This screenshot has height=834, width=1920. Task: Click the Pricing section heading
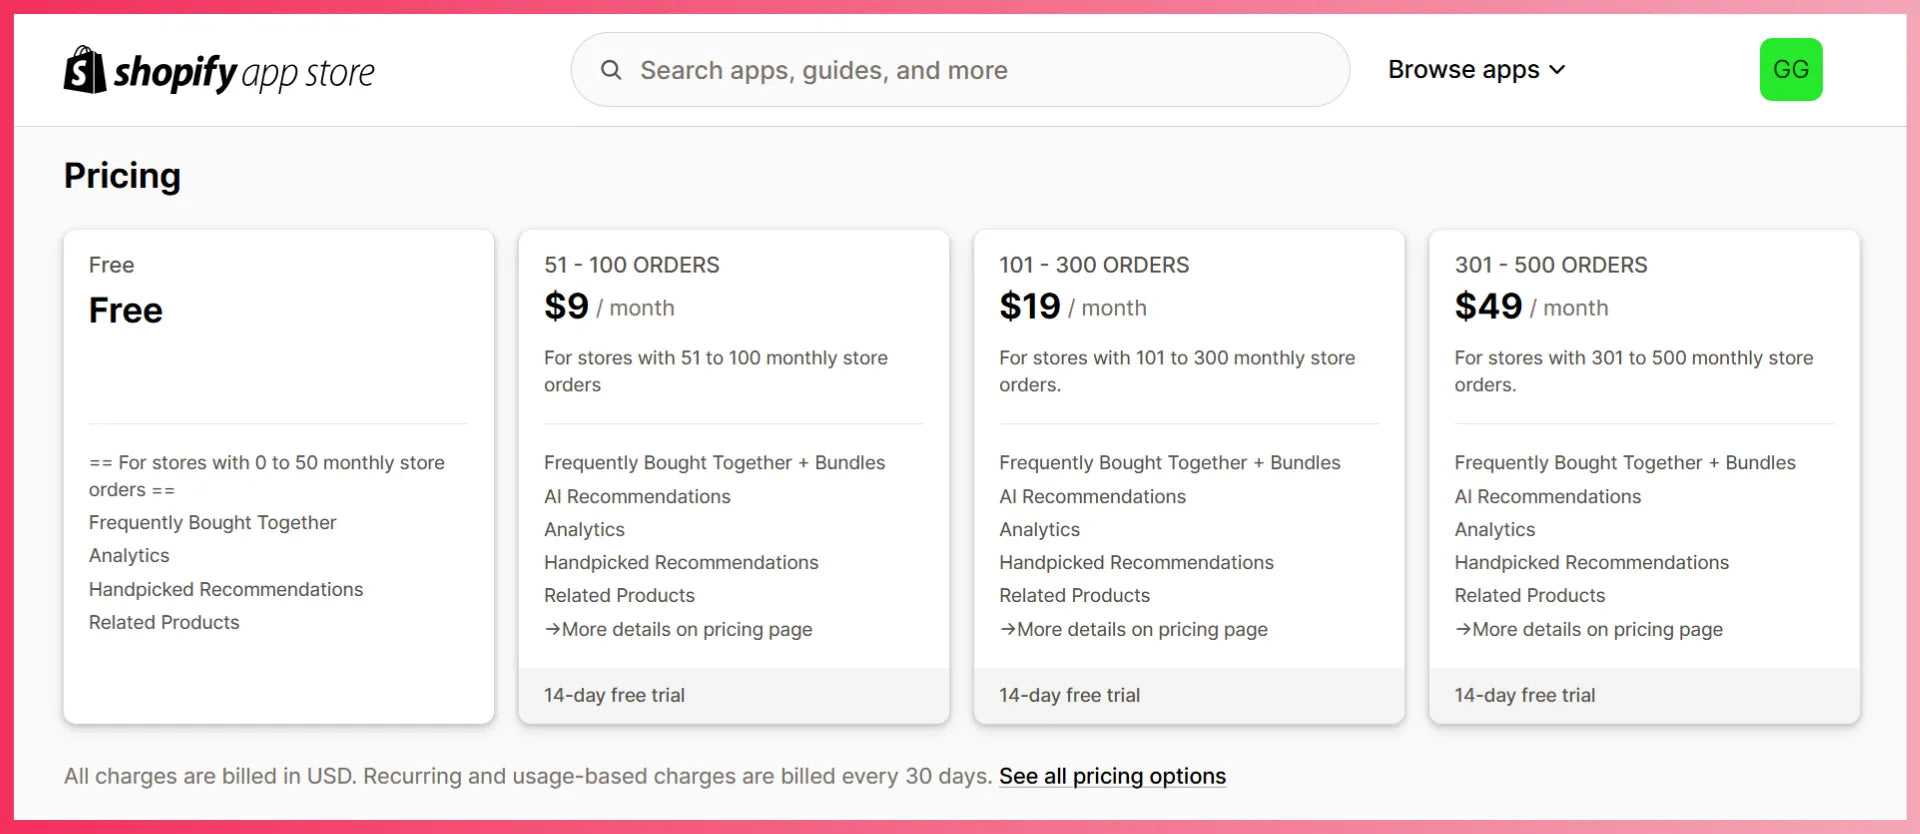pyautogui.click(x=122, y=176)
